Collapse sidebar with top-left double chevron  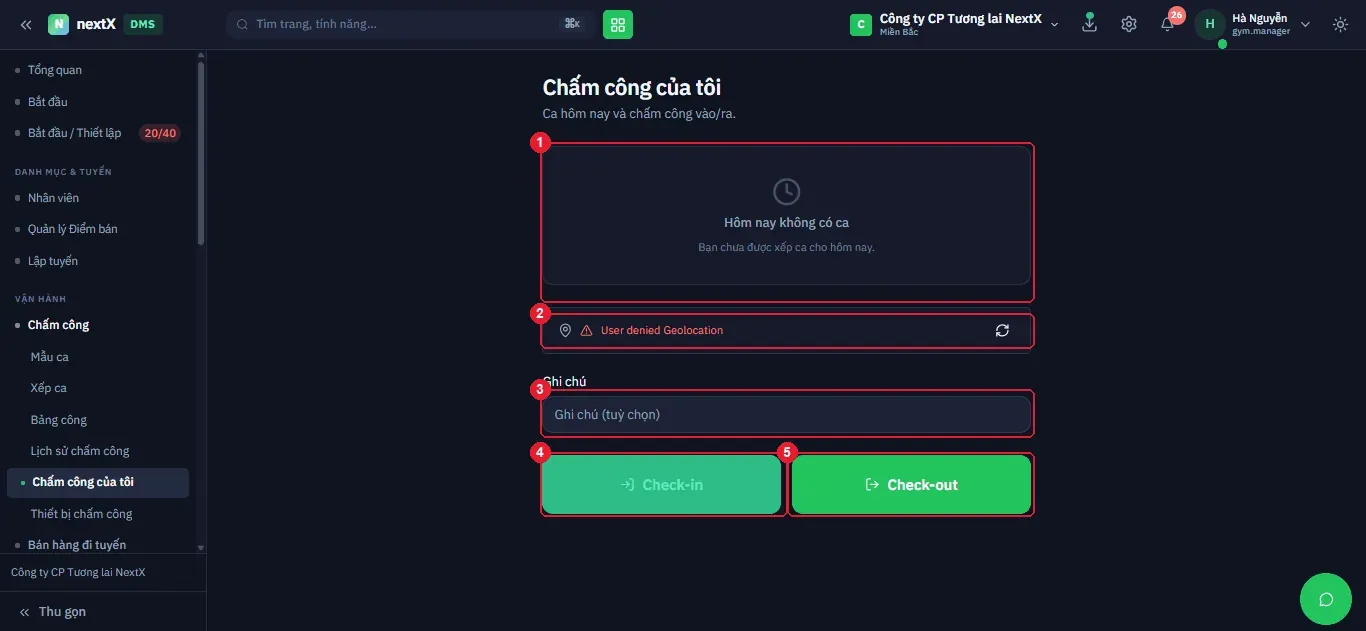coord(26,24)
